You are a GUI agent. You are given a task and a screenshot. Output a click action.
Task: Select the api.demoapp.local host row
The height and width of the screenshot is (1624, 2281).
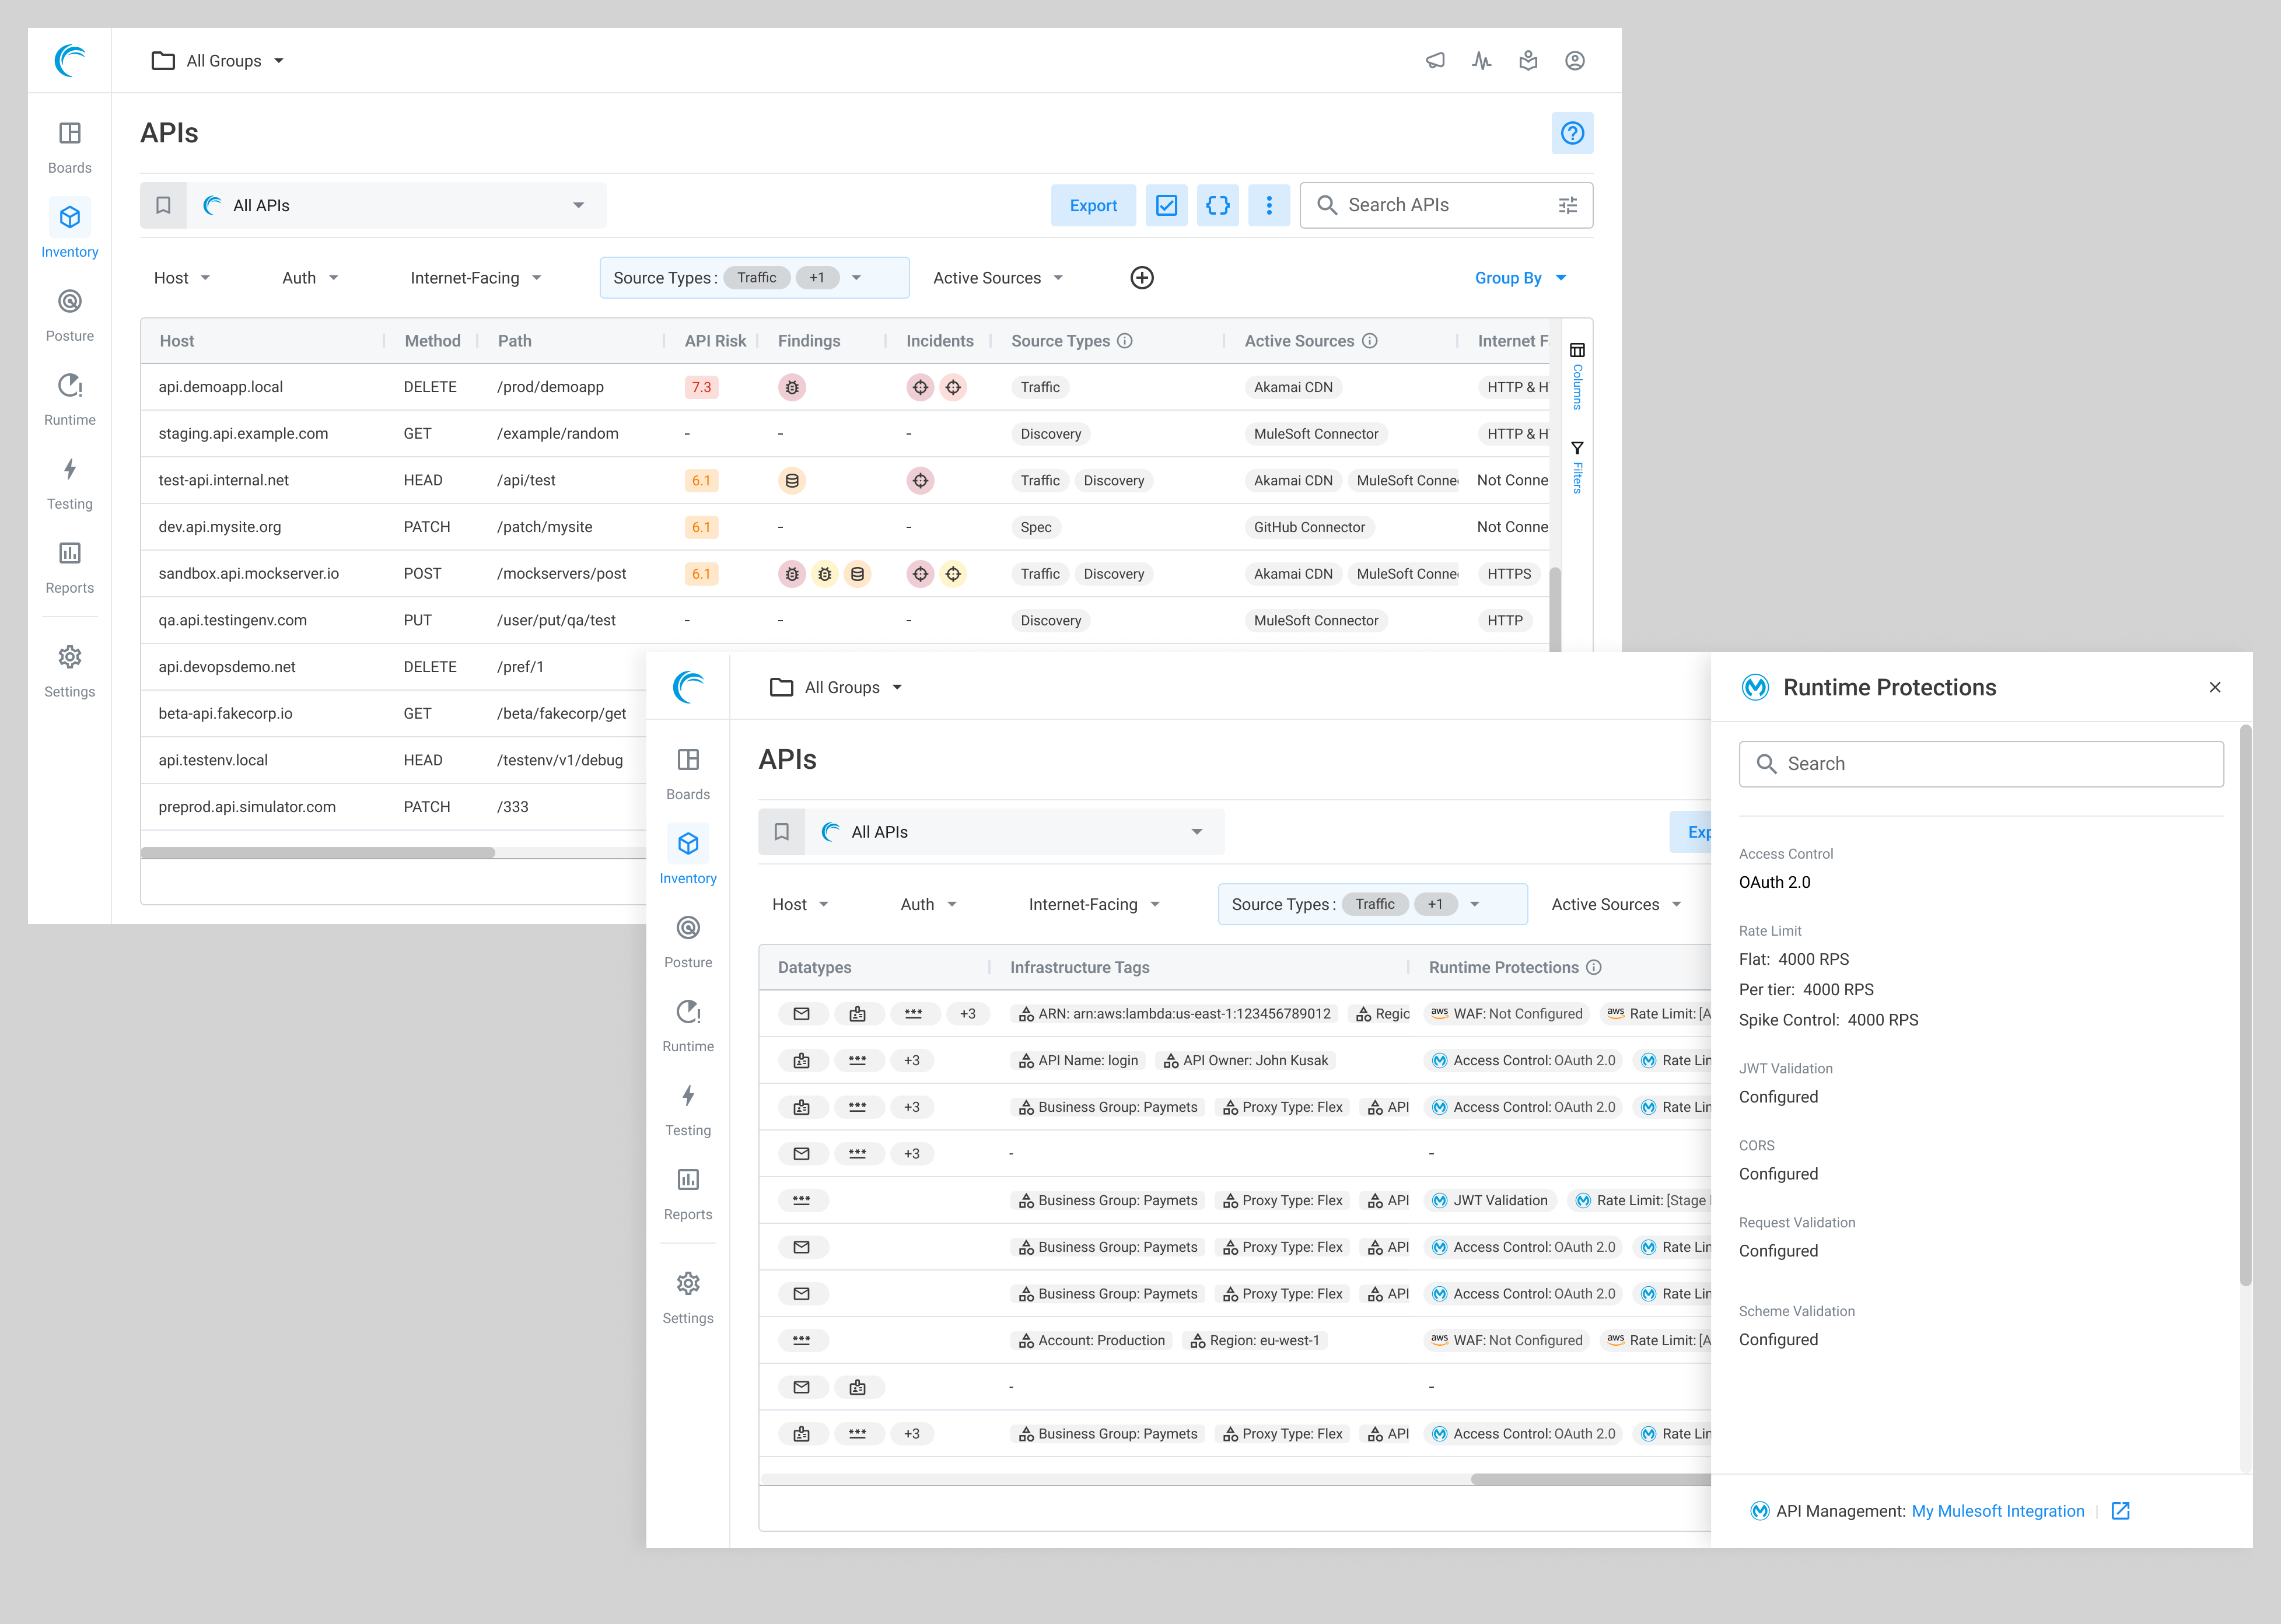tap(845, 387)
